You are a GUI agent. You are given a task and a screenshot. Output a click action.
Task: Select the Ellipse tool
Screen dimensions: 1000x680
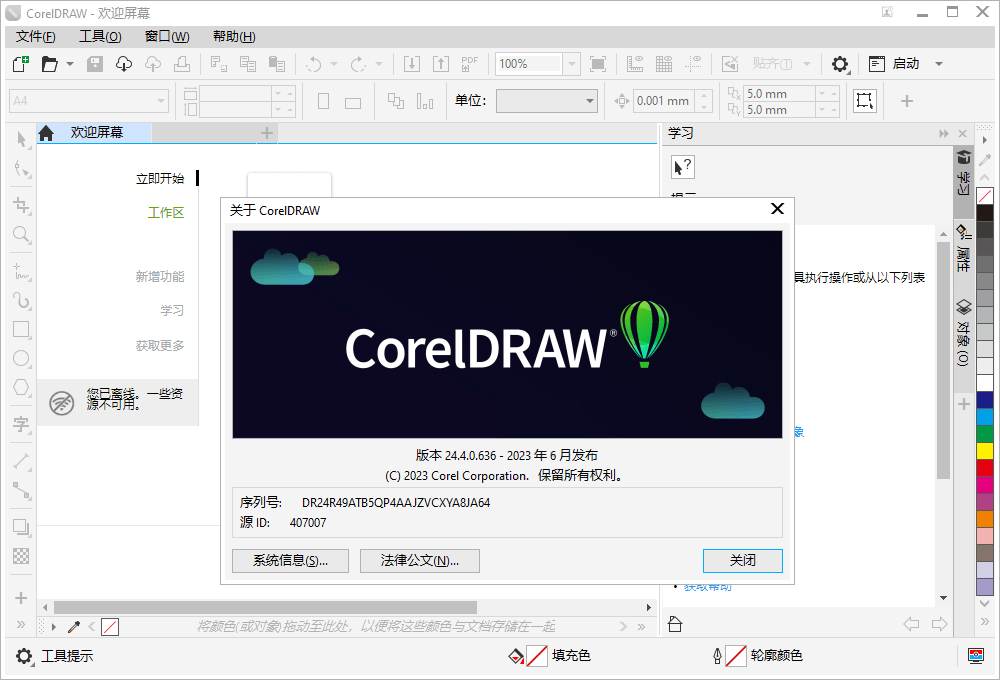(x=20, y=358)
